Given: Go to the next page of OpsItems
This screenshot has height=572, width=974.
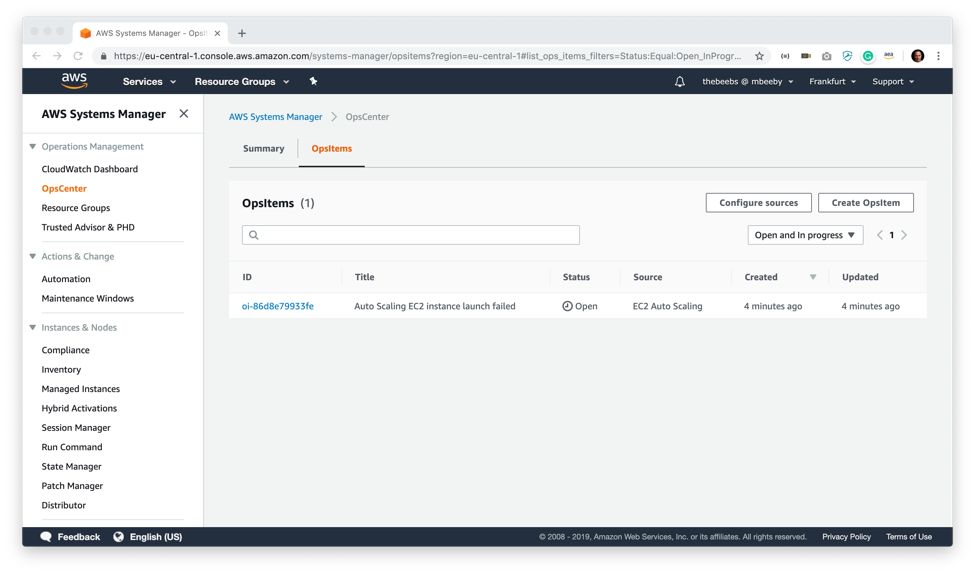Looking at the screenshot, I should [x=904, y=235].
